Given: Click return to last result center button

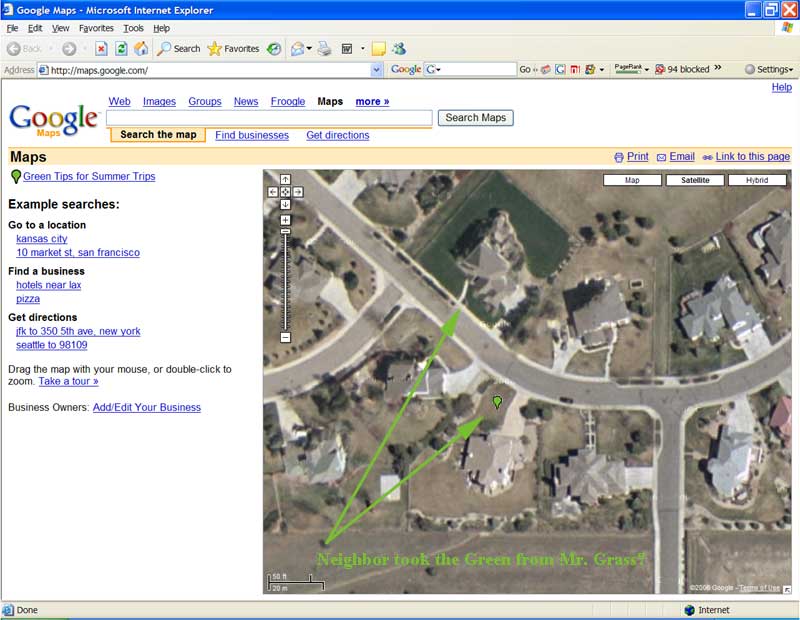Looking at the screenshot, I should coord(286,192).
